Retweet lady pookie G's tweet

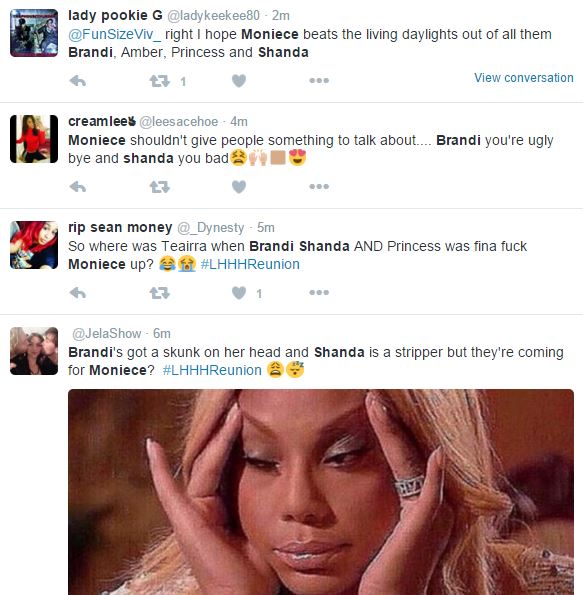tap(159, 81)
